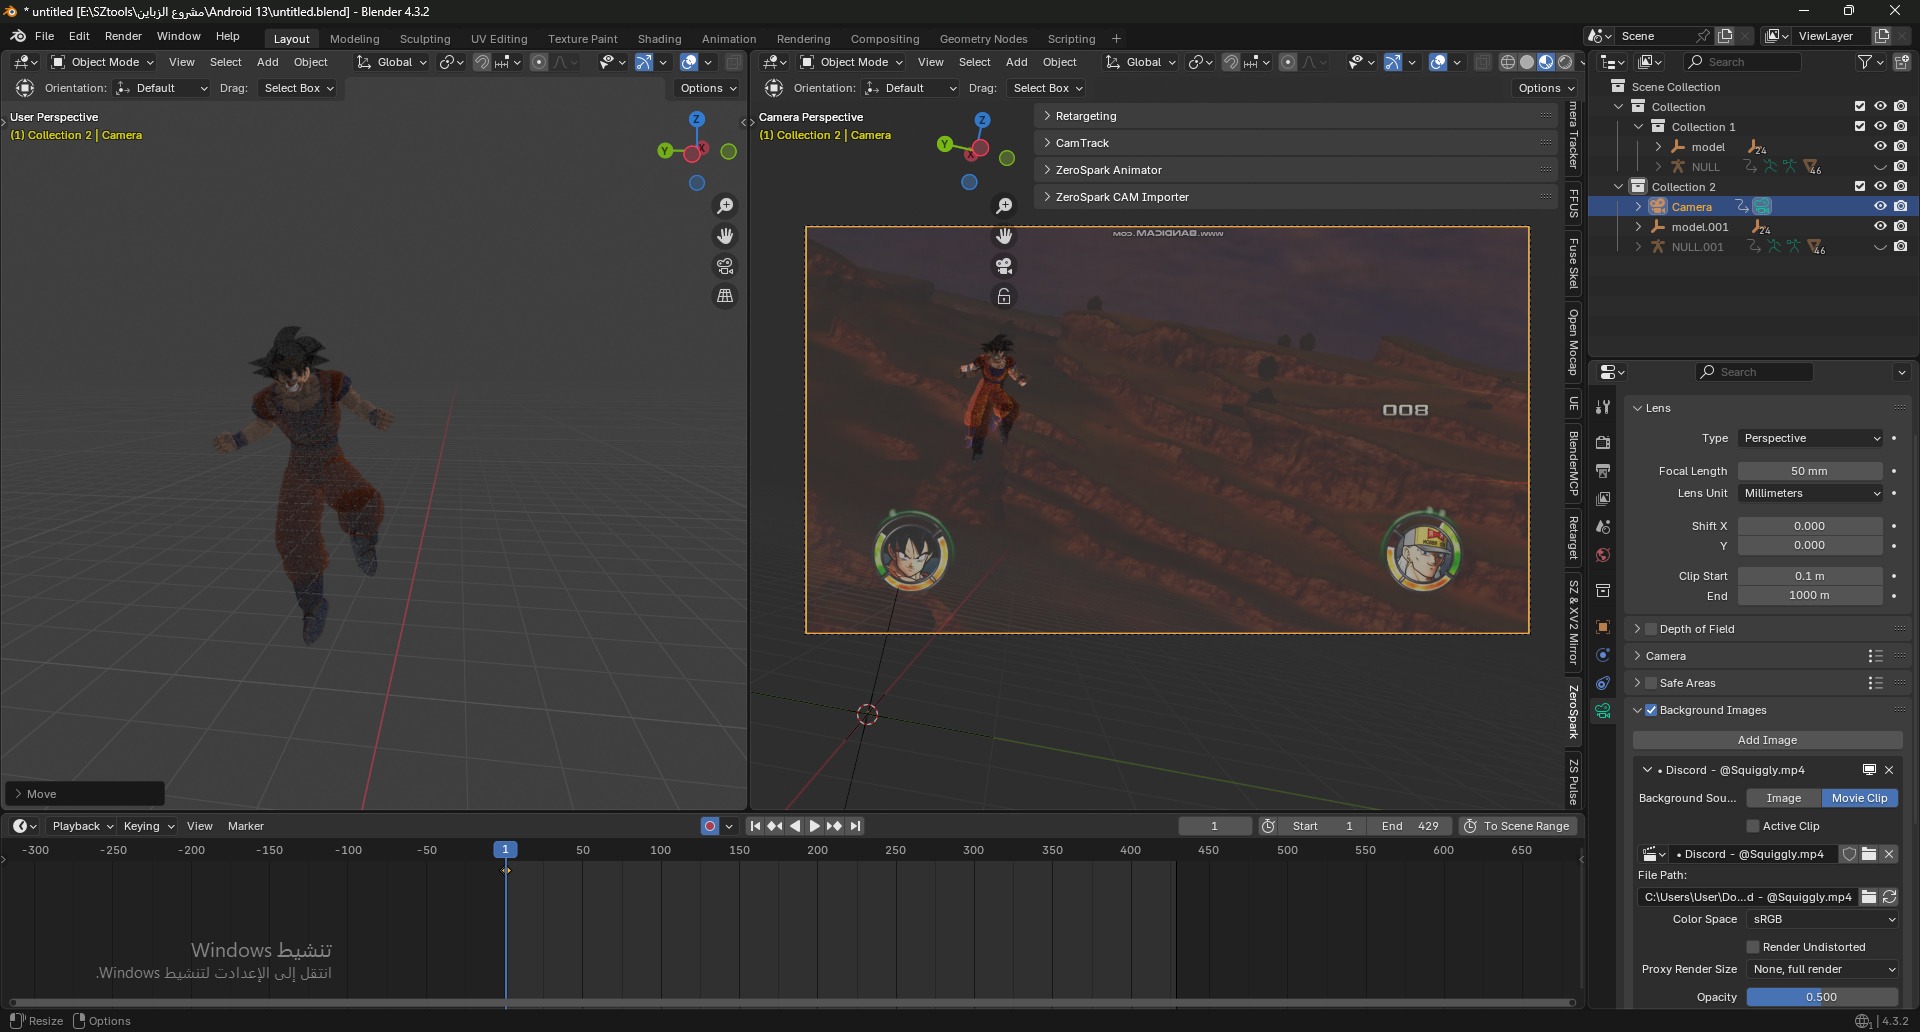Viewport: 1920px width, 1032px height.
Task: Switch to the Animation workspace tab
Action: (x=729, y=39)
